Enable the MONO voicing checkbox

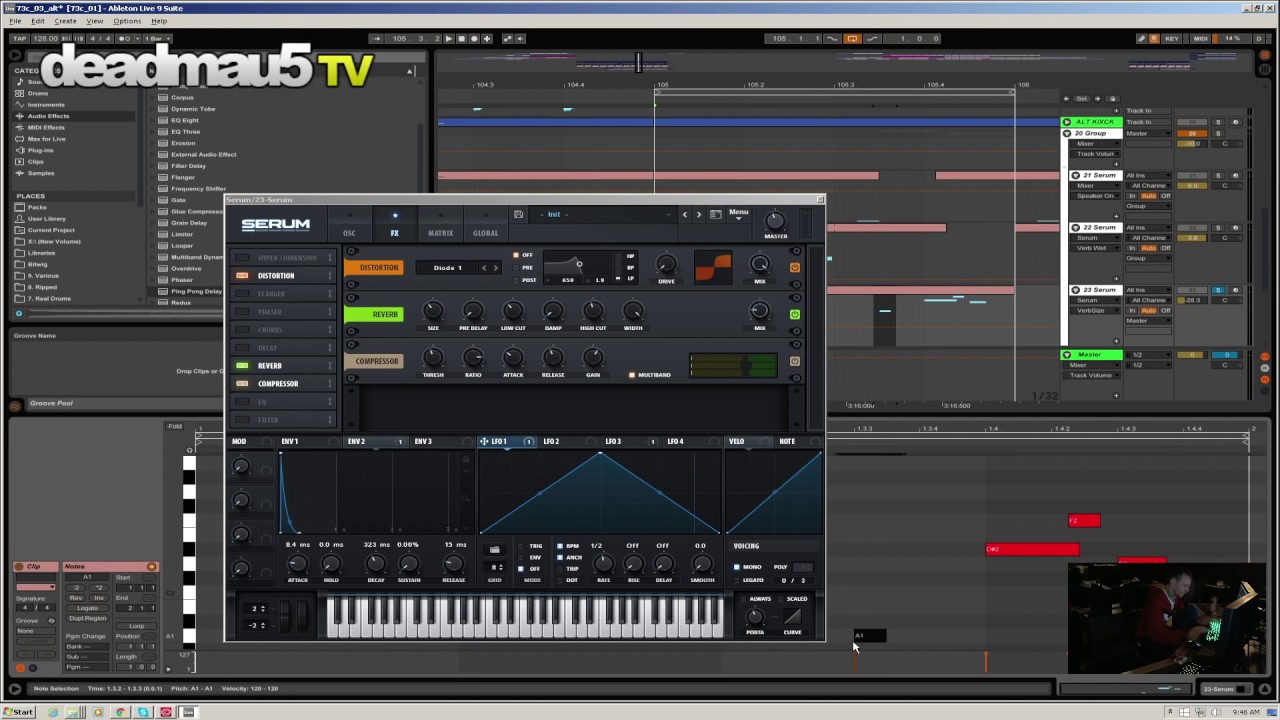737,567
